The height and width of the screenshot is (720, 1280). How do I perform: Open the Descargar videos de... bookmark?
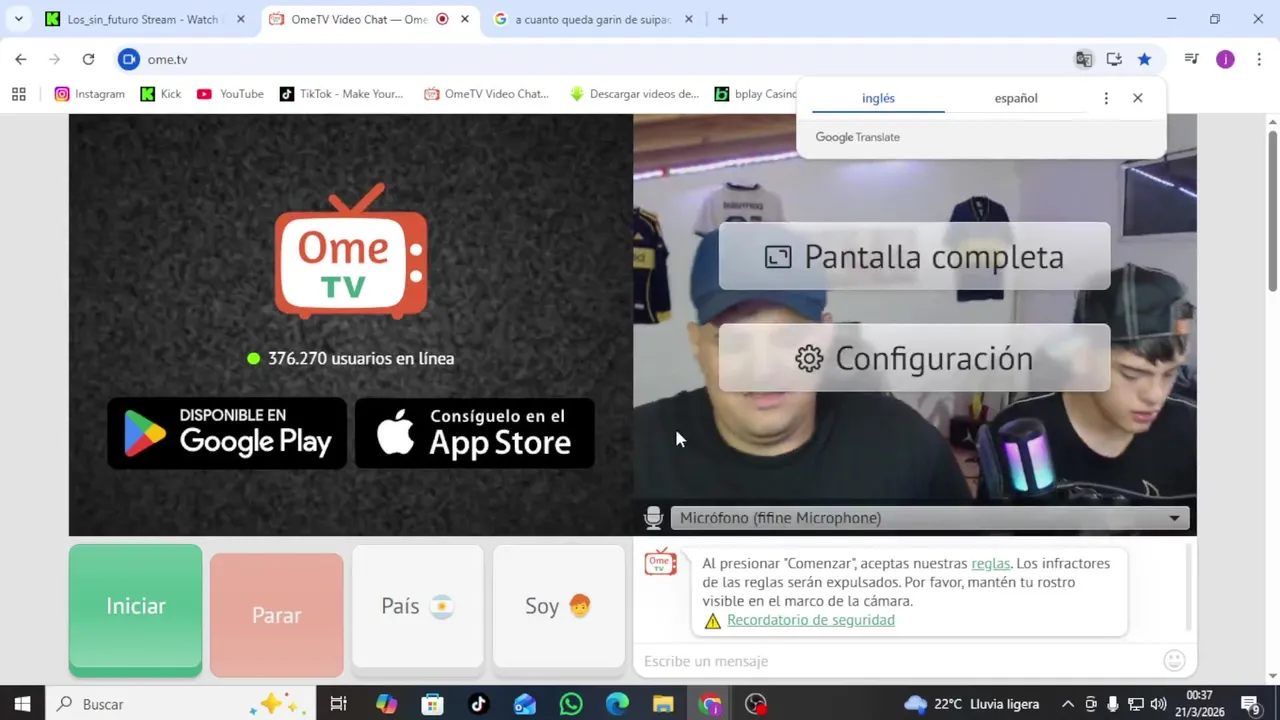[x=634, y=94]
